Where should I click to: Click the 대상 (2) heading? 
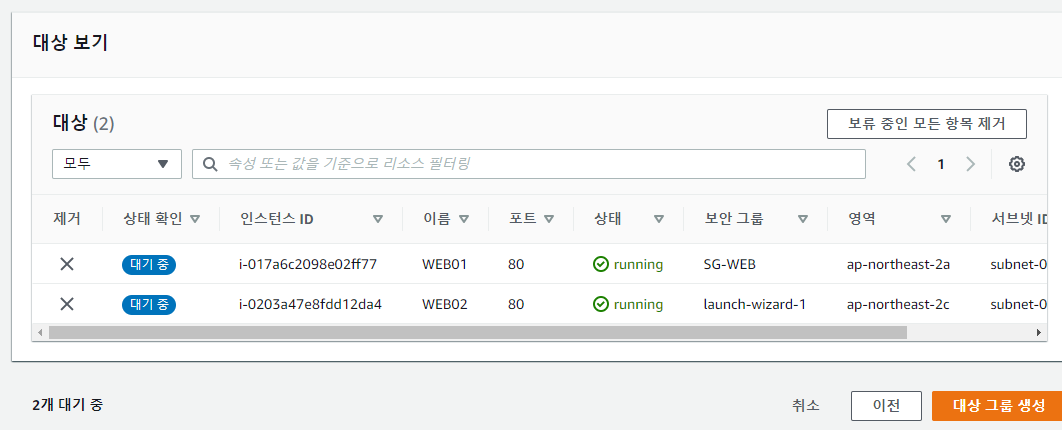click(83, 123)
